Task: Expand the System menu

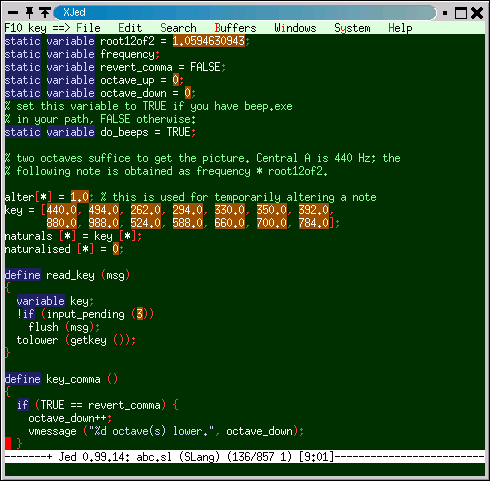Action: point(352,28)
